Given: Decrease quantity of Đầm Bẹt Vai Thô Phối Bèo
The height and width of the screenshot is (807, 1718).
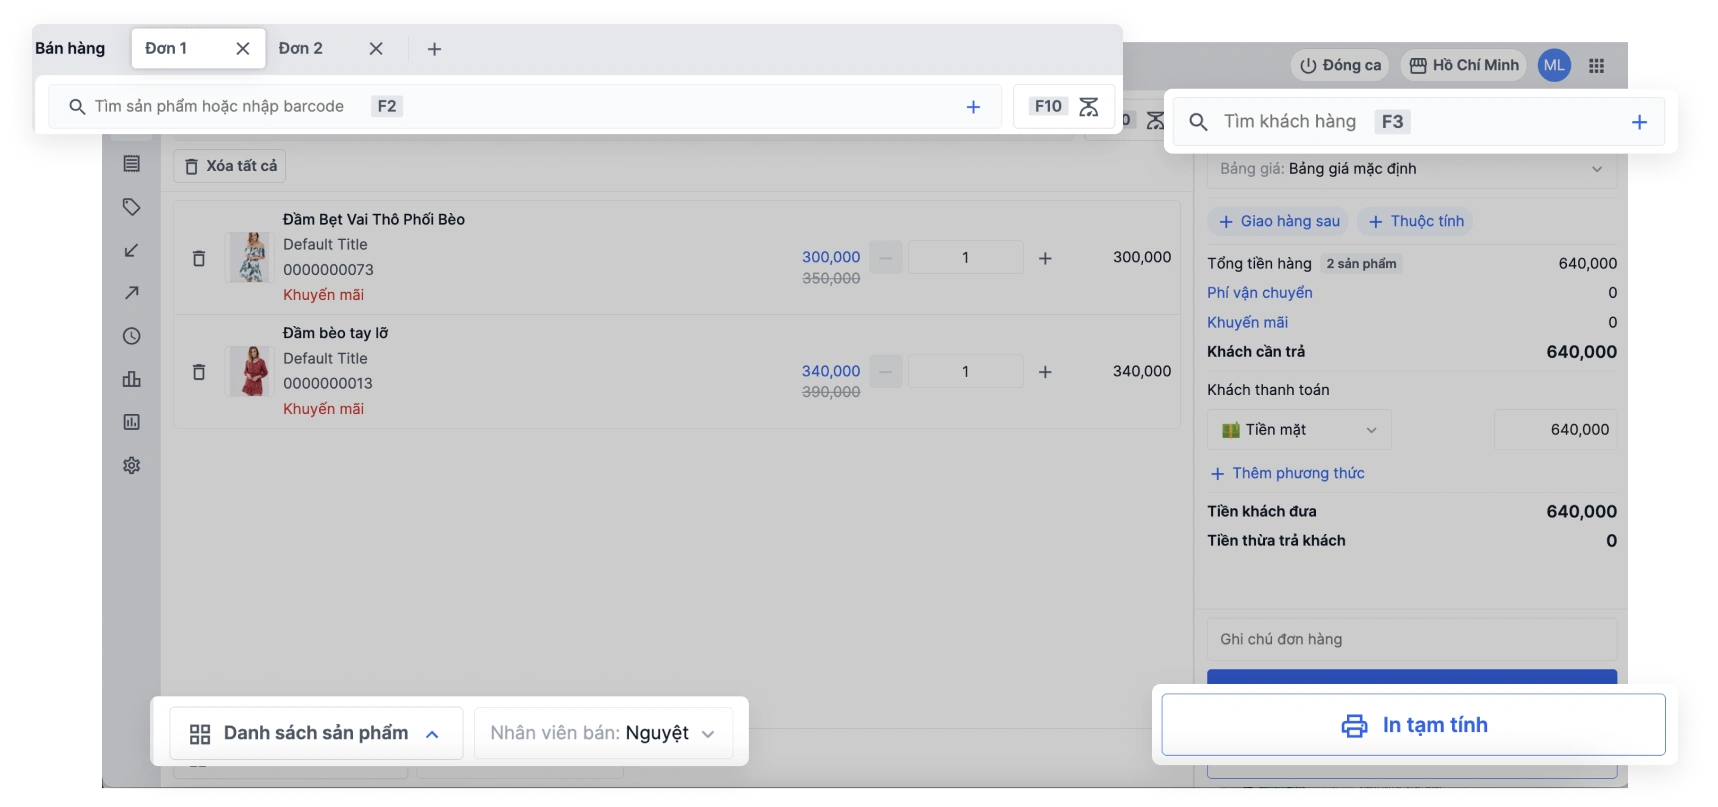Looking at the screenshot, I should click(x=886, y=257).
